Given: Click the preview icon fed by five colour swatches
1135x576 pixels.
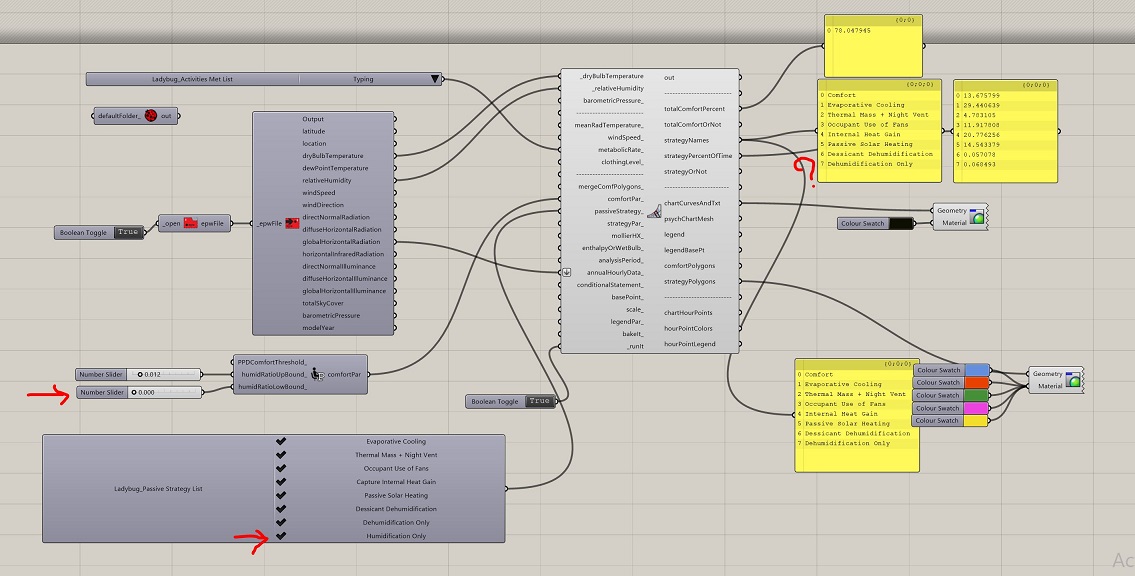Looking at the screenshot, I should pos(1073,380).
